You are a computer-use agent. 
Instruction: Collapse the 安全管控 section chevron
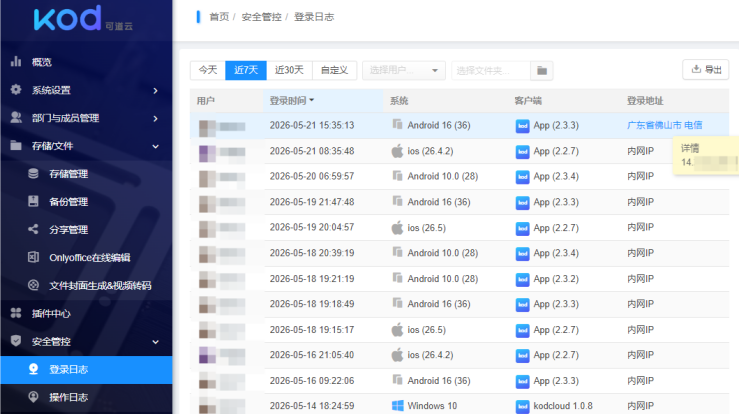click(156, 342)
